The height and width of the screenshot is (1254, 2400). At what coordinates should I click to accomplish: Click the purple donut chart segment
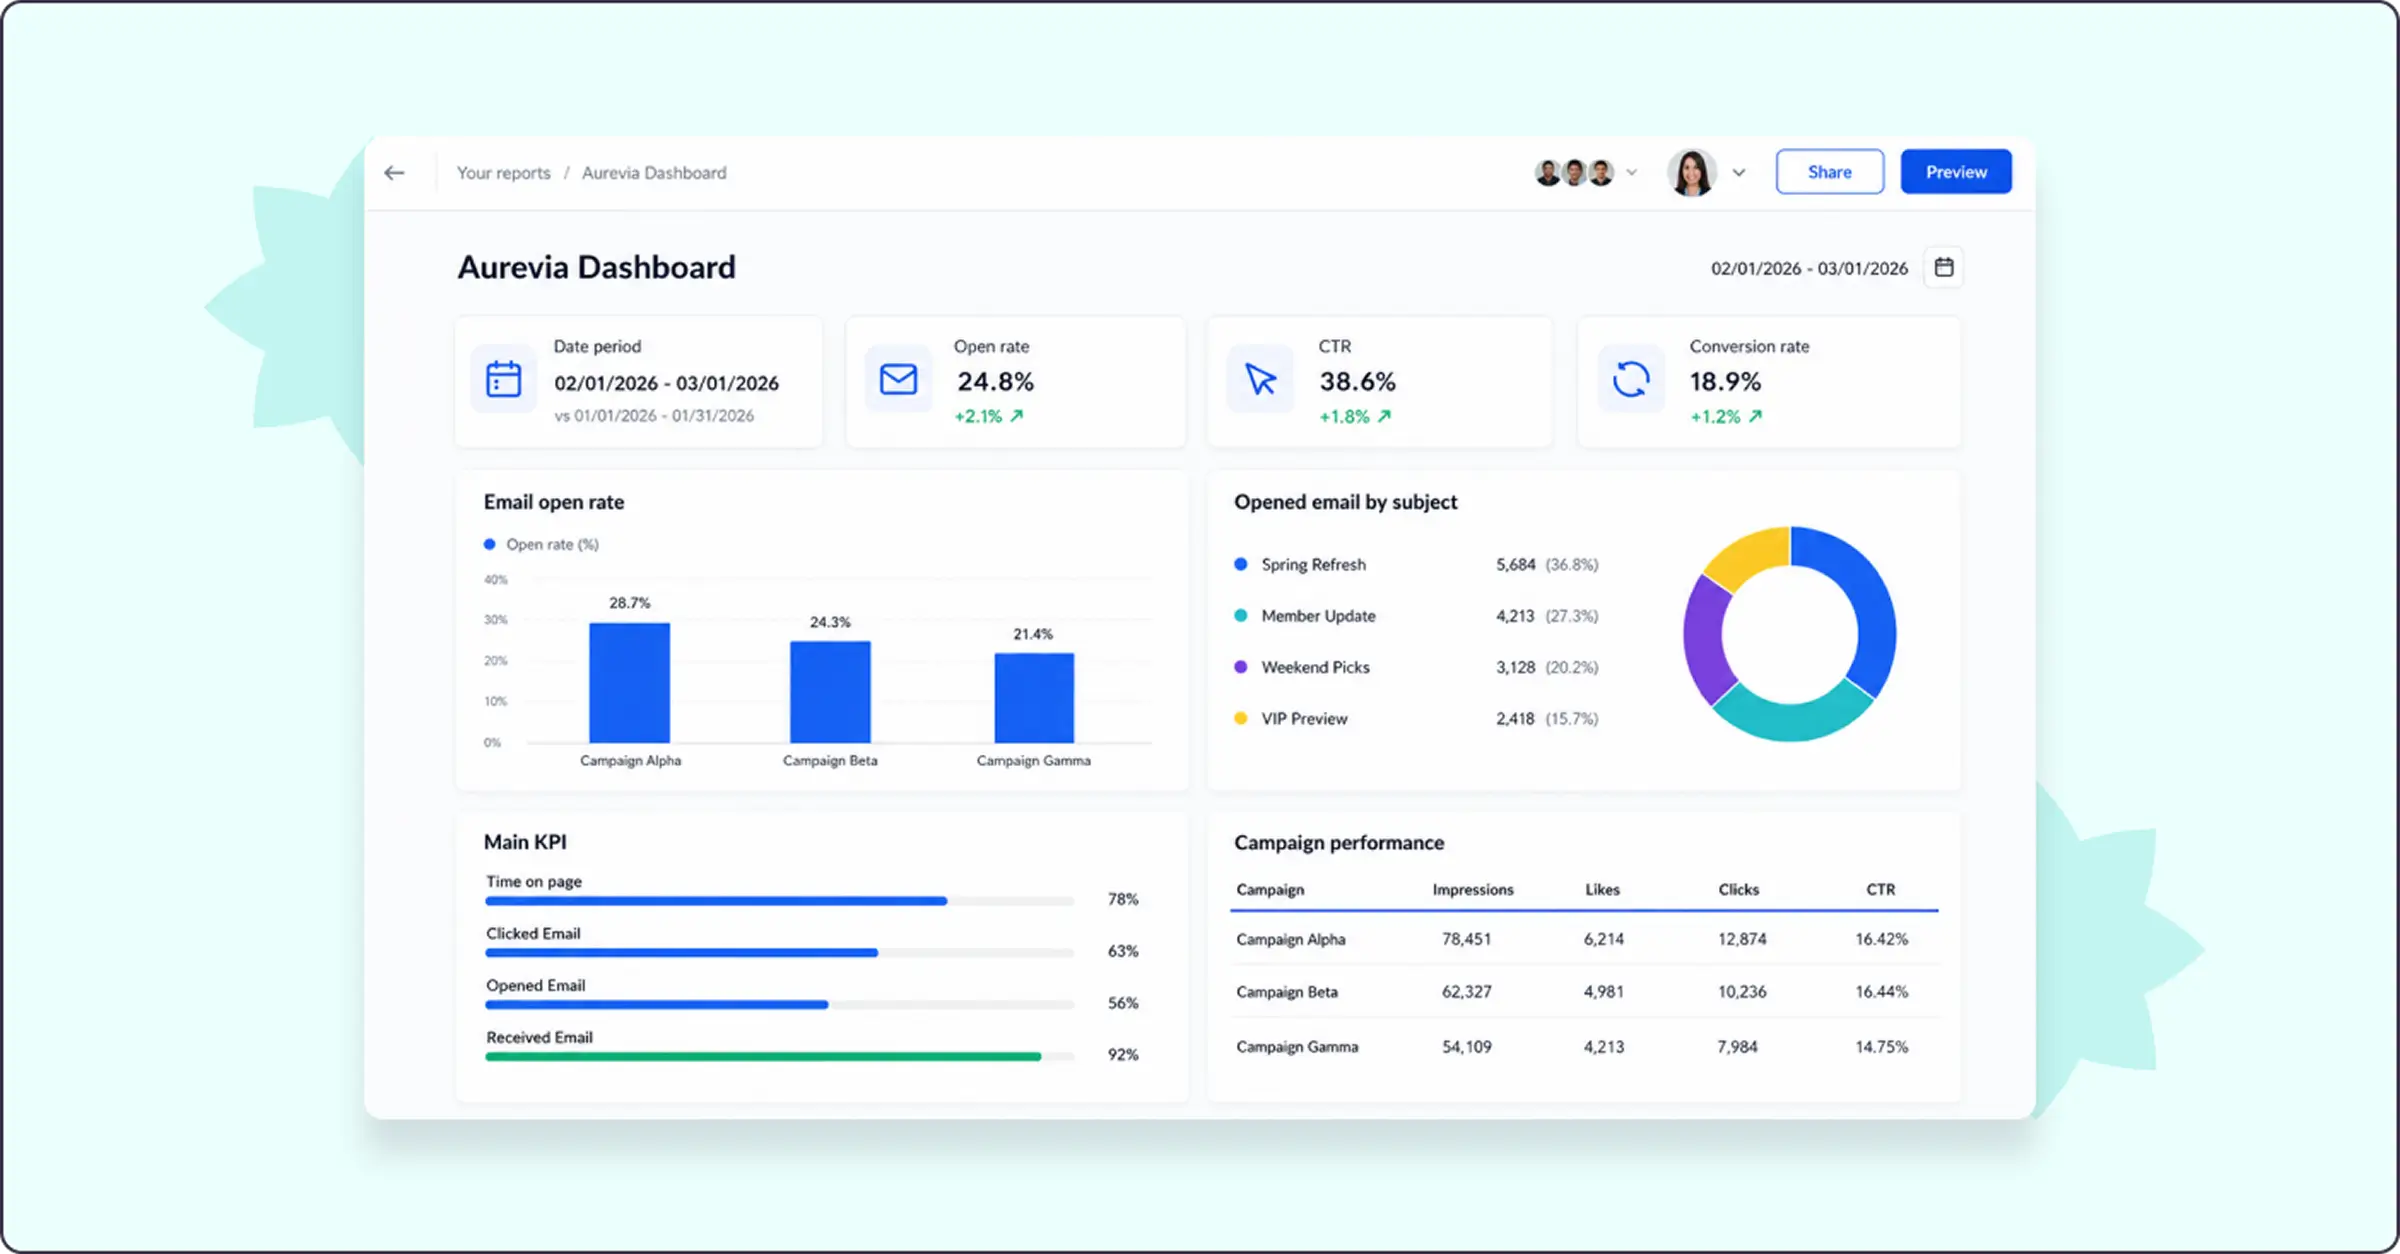click(1706, 640)
